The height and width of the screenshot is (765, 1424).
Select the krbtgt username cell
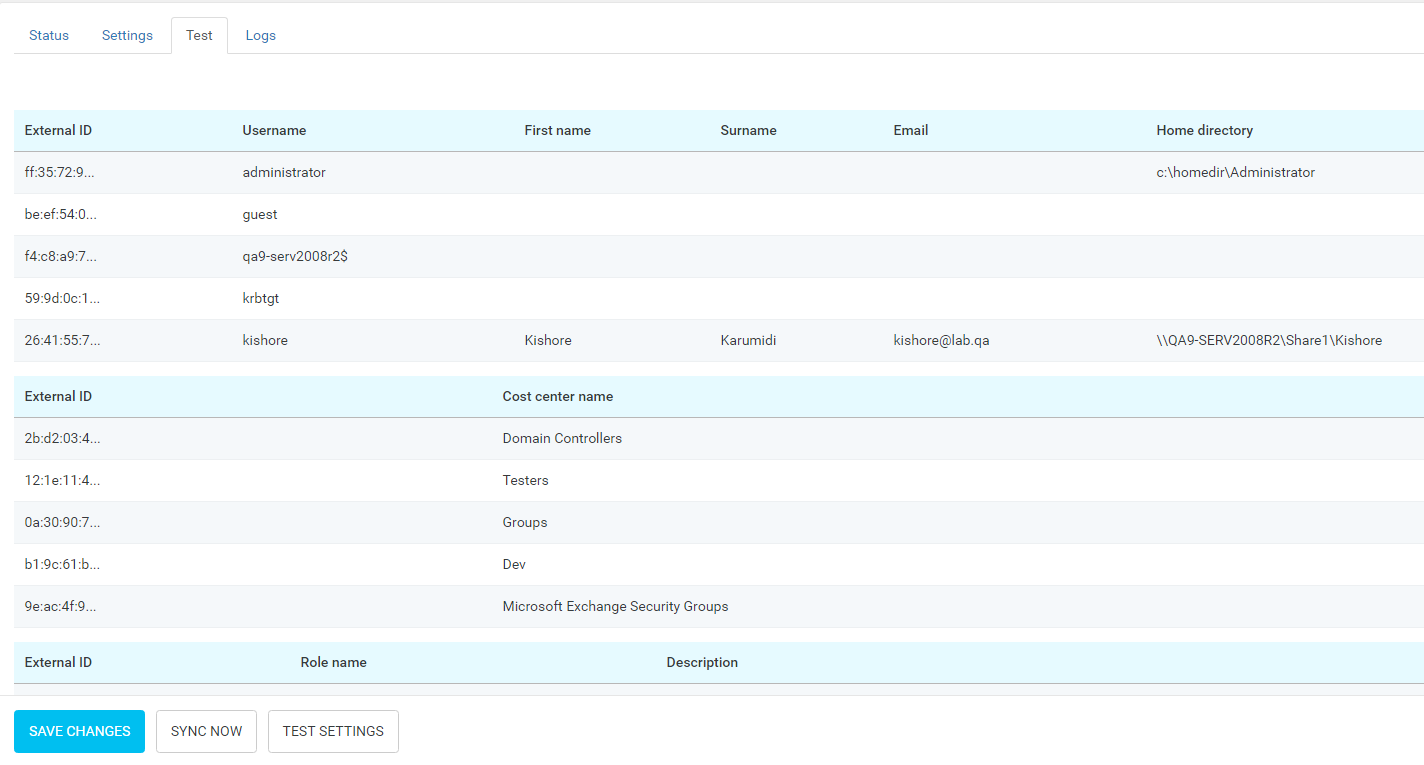260,298
